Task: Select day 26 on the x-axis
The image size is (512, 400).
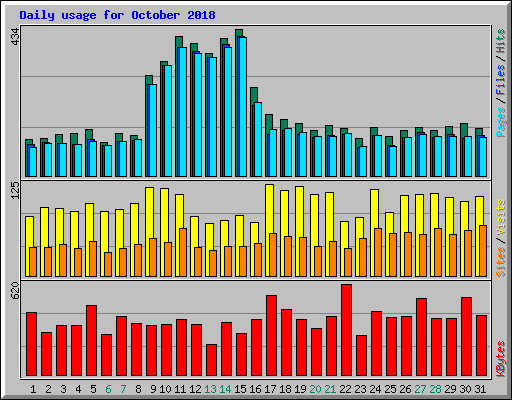Action: tap(405, 389)
